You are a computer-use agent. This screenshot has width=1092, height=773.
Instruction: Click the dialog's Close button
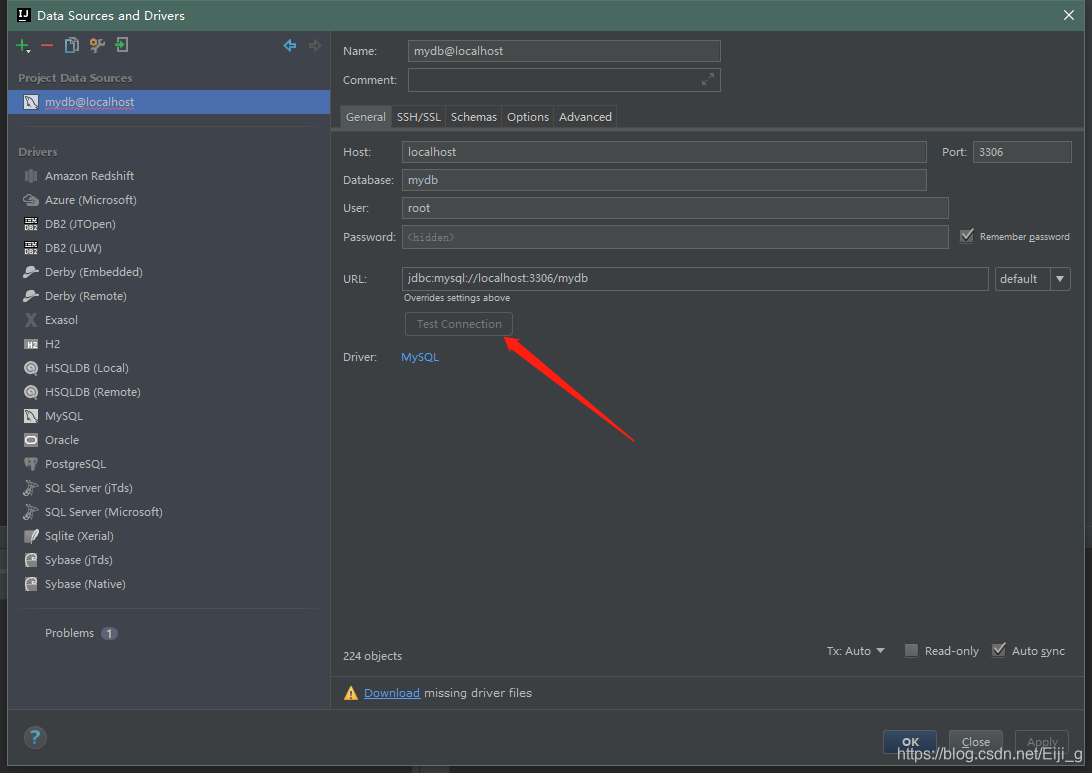[975, 742]
